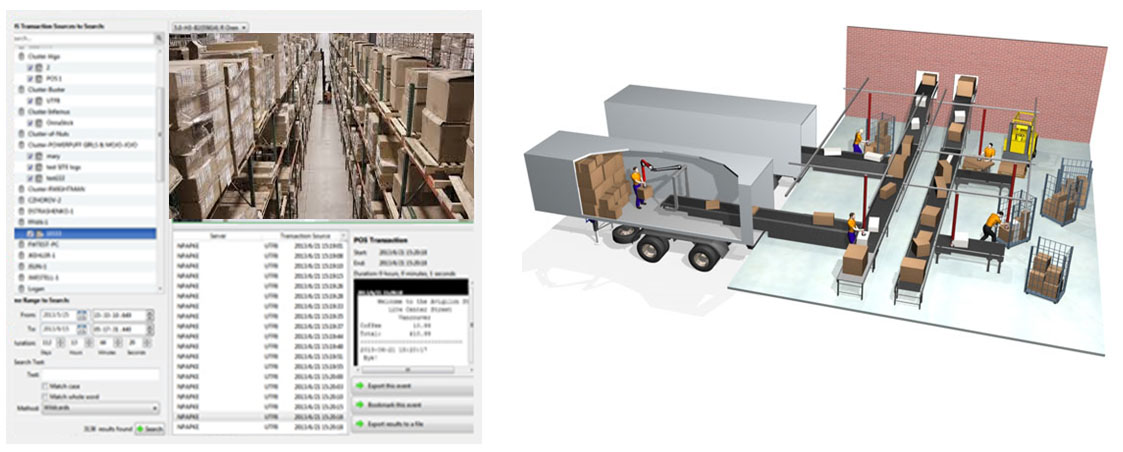Click the green arrow on Export results to a file

click(361, 425)
